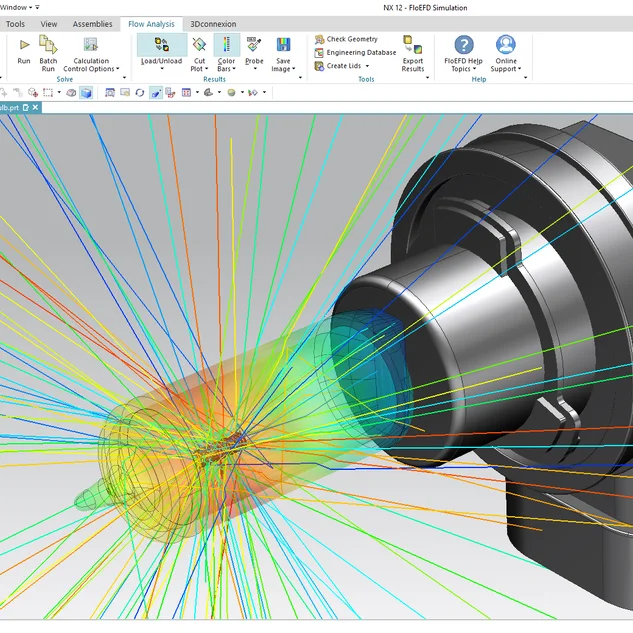Viewport: 633px width, 633px height.
Task: Expand the Probe dropdown arrow
Action: pyautogui.click(x=255, y=69)
